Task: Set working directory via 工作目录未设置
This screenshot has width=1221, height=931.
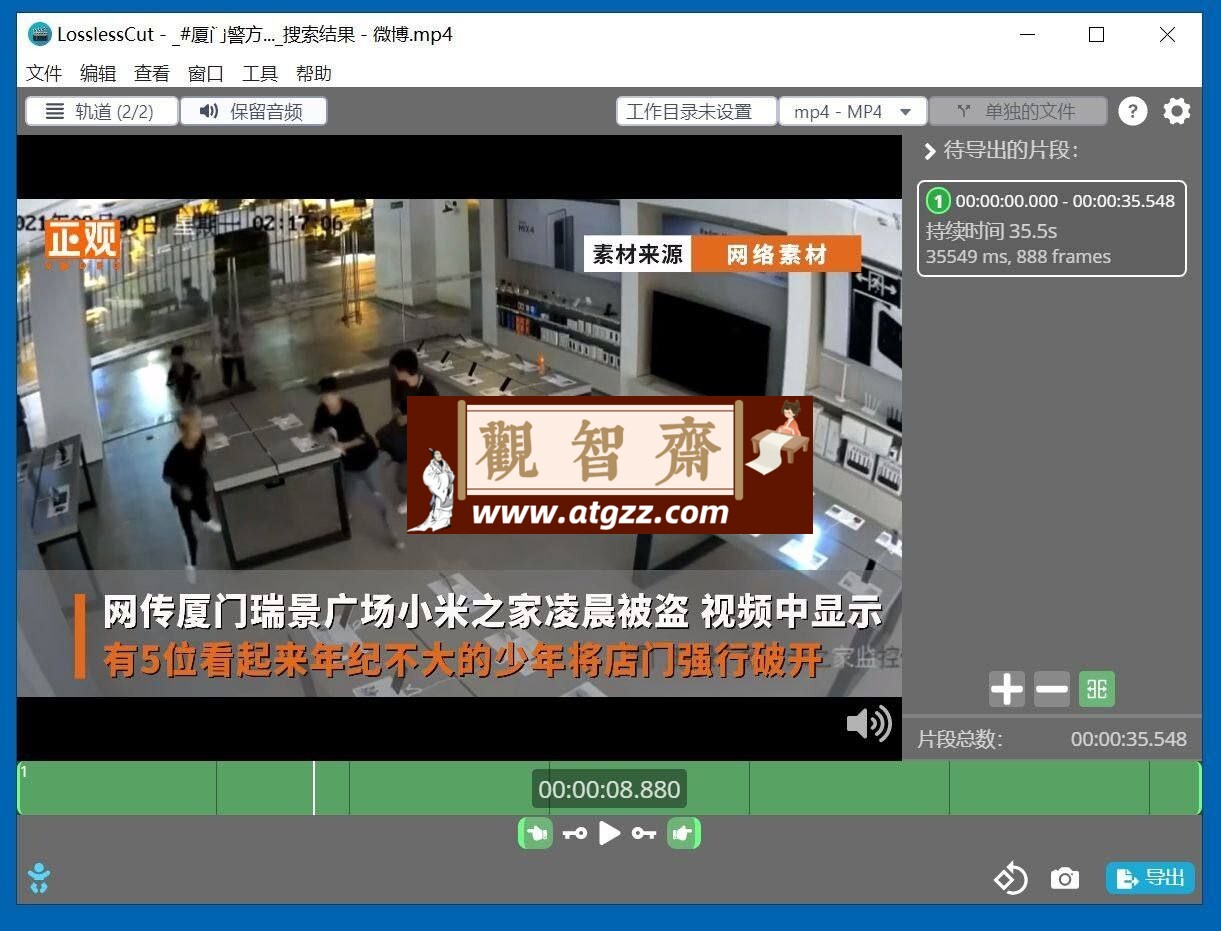Action: [x=697, y=111]
